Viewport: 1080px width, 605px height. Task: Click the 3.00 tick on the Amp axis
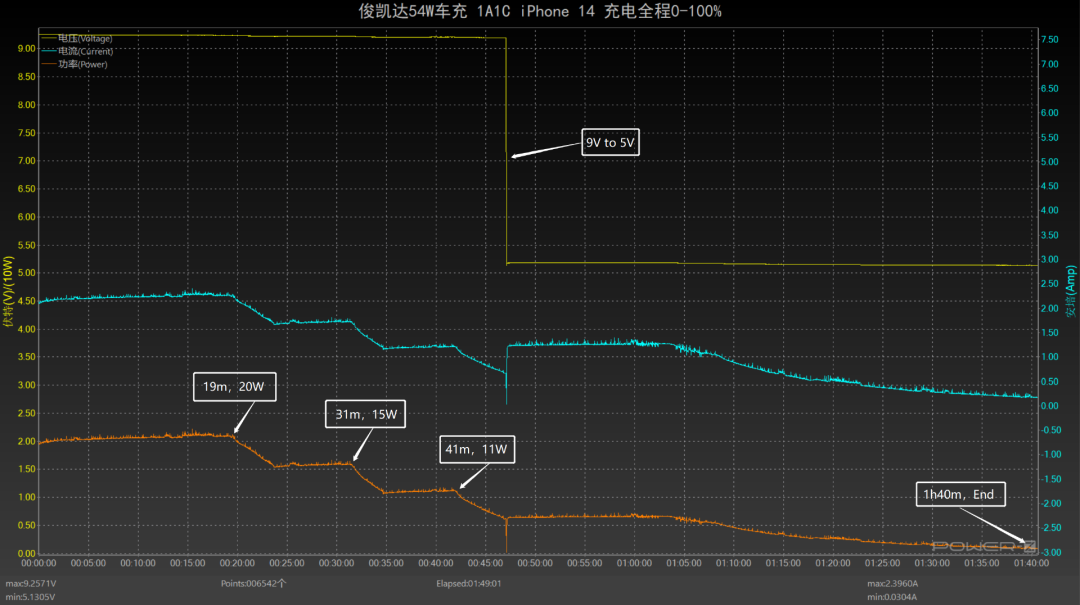click(x=1050, y=259)
